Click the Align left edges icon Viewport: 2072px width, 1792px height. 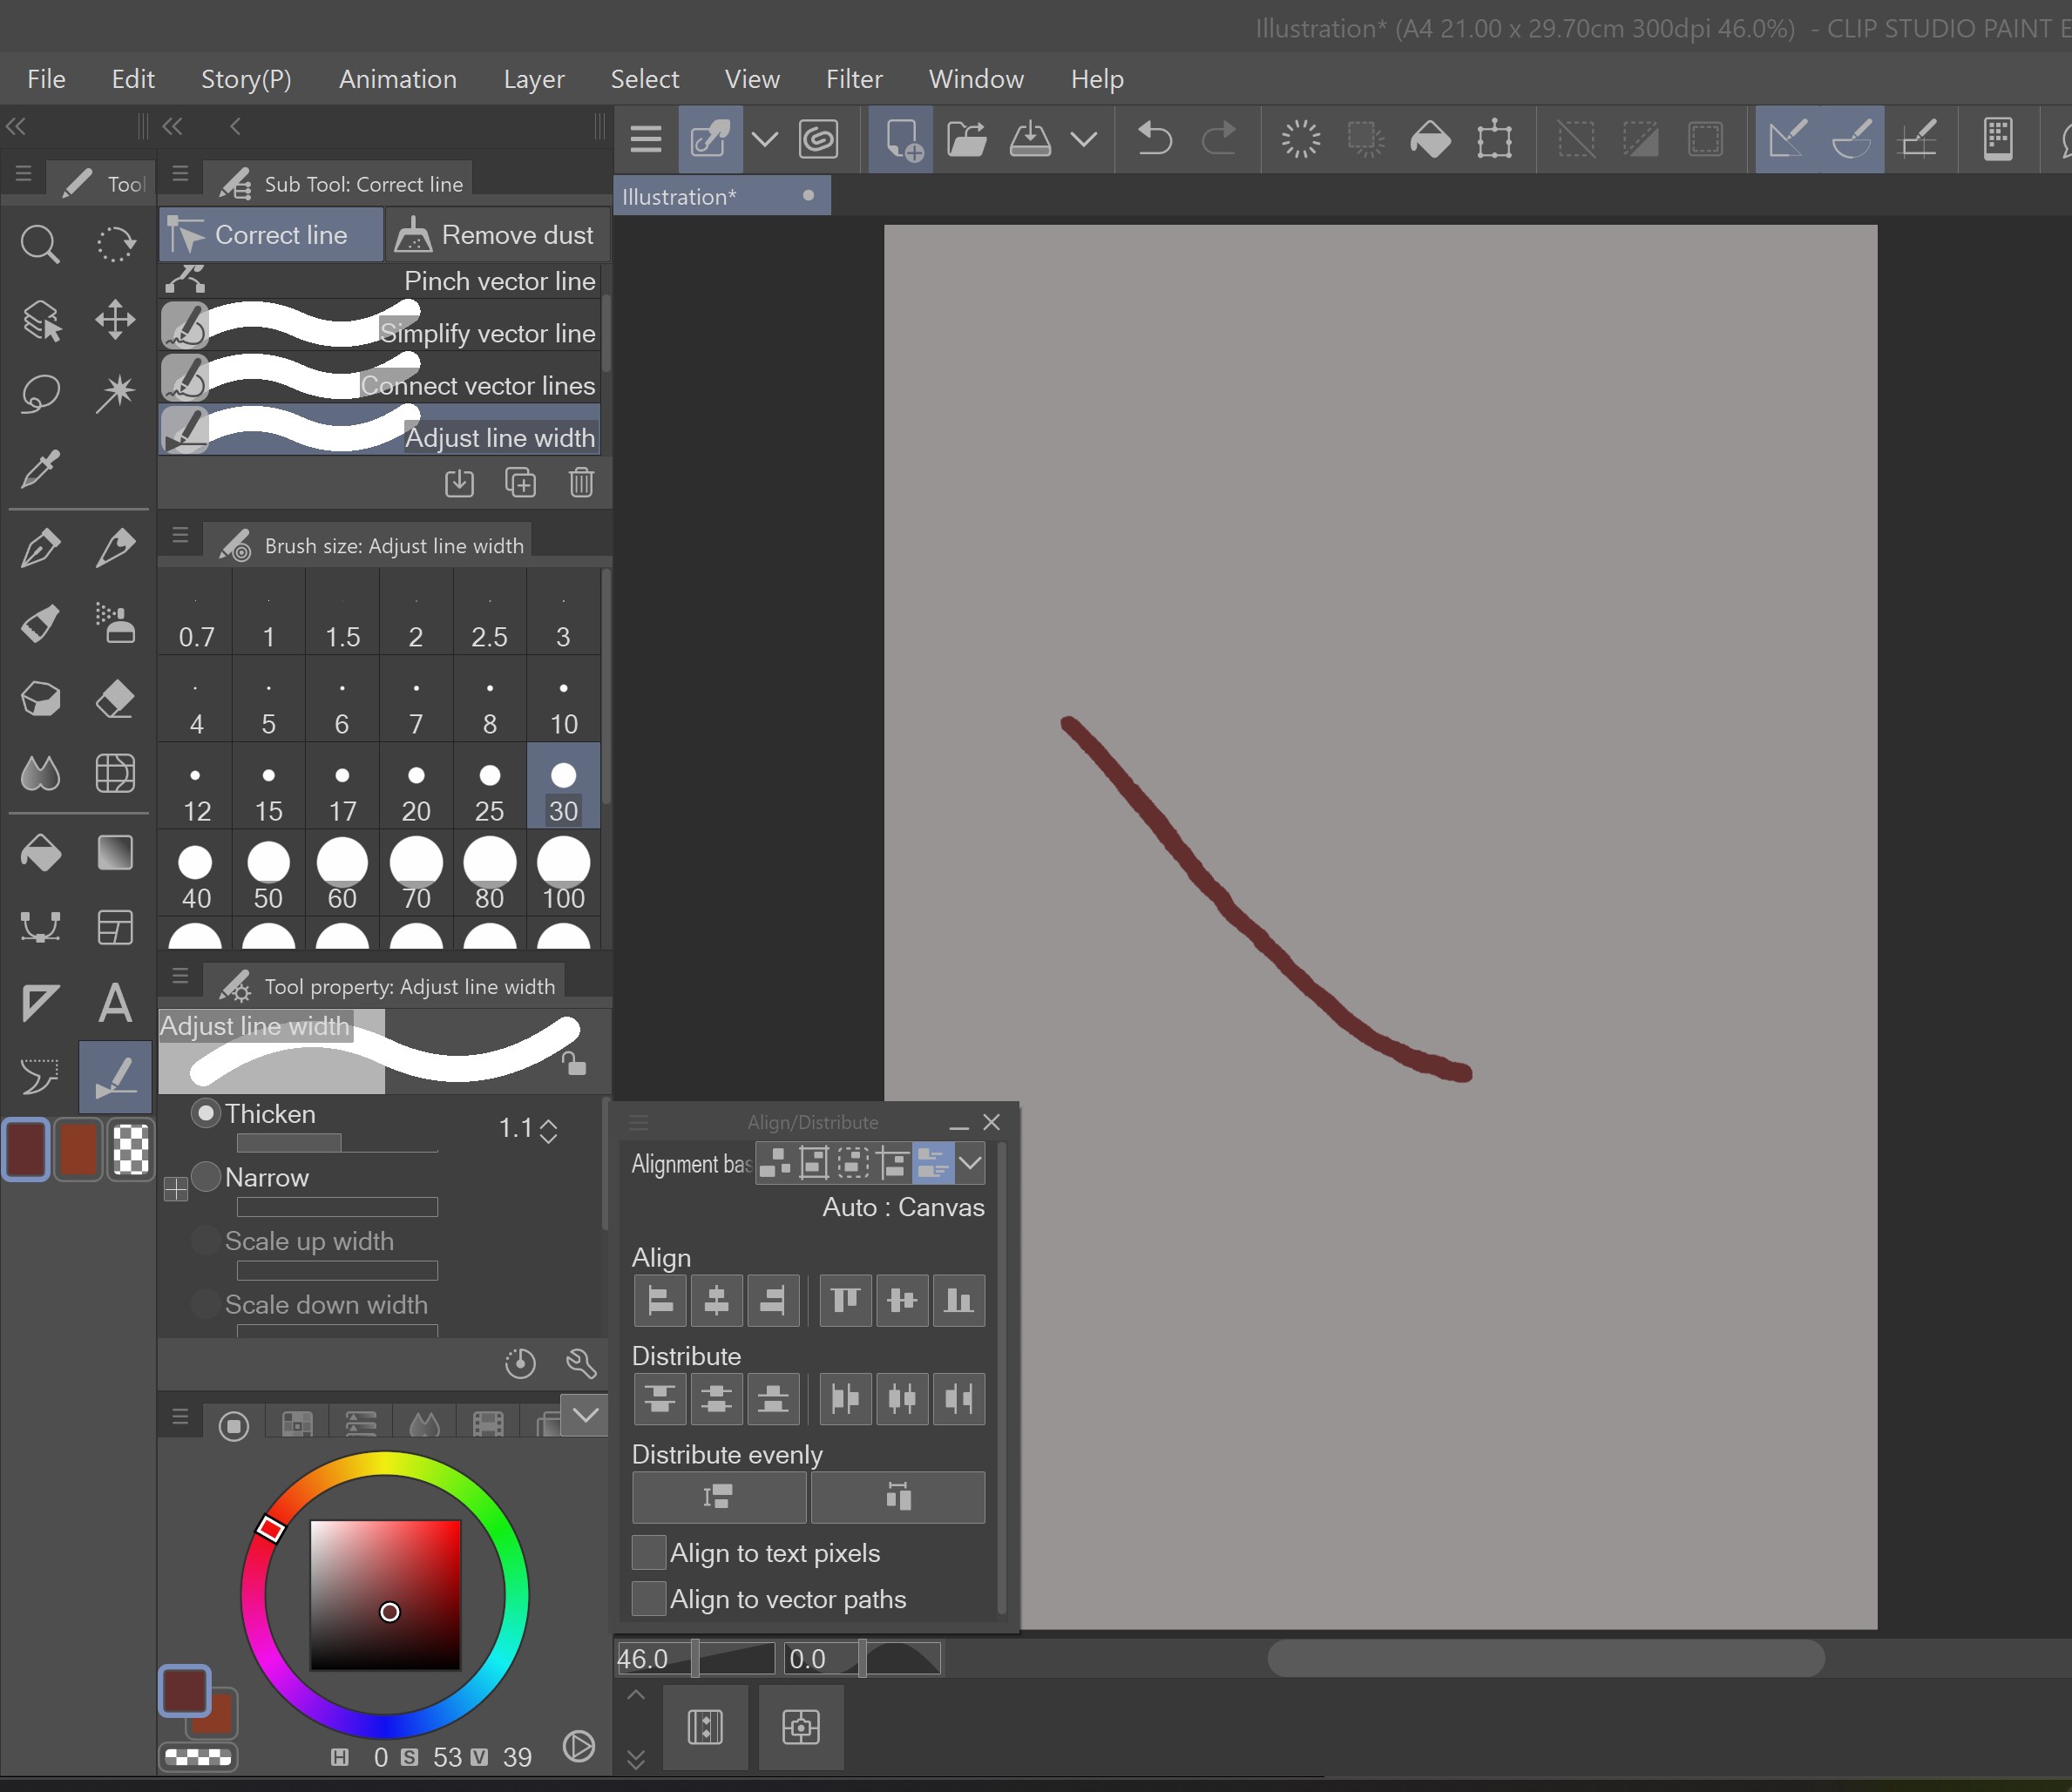click(660, 1300)
